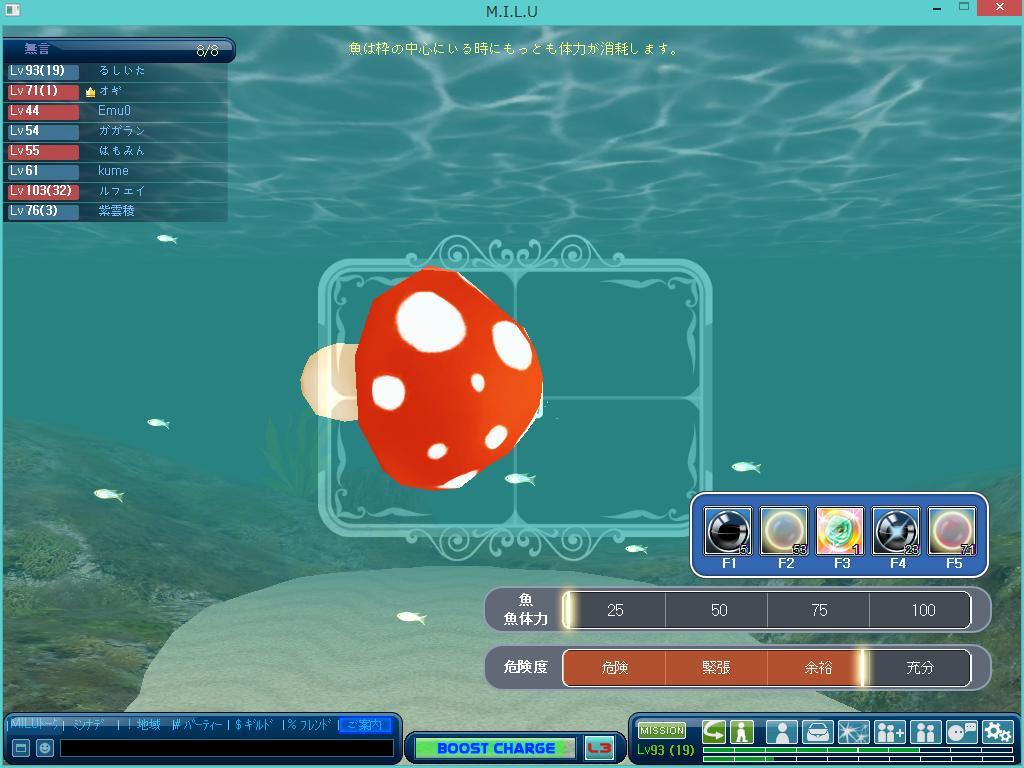
Task: Open the car garage icon
Action: (x=817, y=732)
